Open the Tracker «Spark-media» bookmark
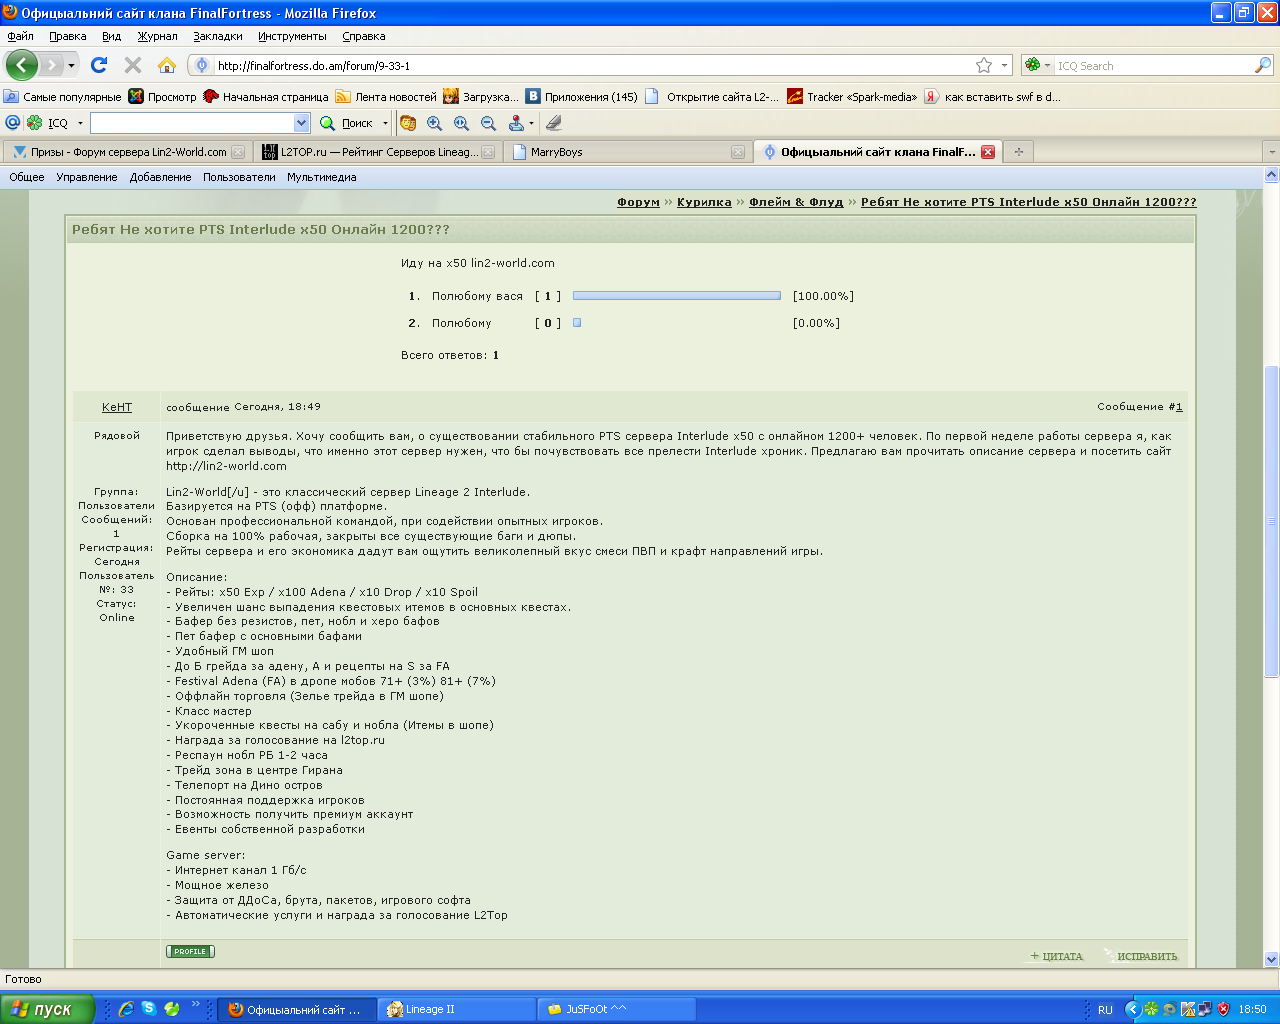Screen dimensions: 1280x1024 click(852, 97)
